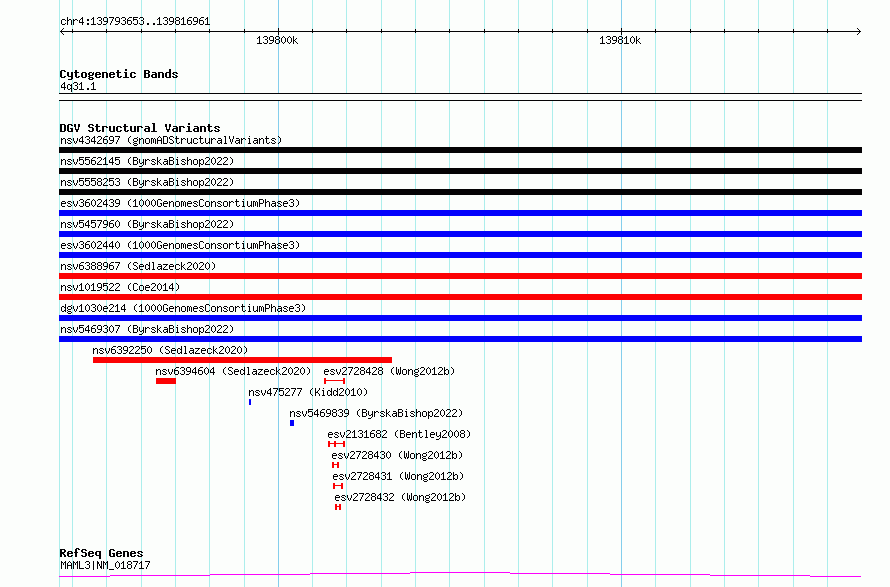This screenshot has height=587, width=890.
Task: Click the red bar under nsv6388967
Action: 460,276
